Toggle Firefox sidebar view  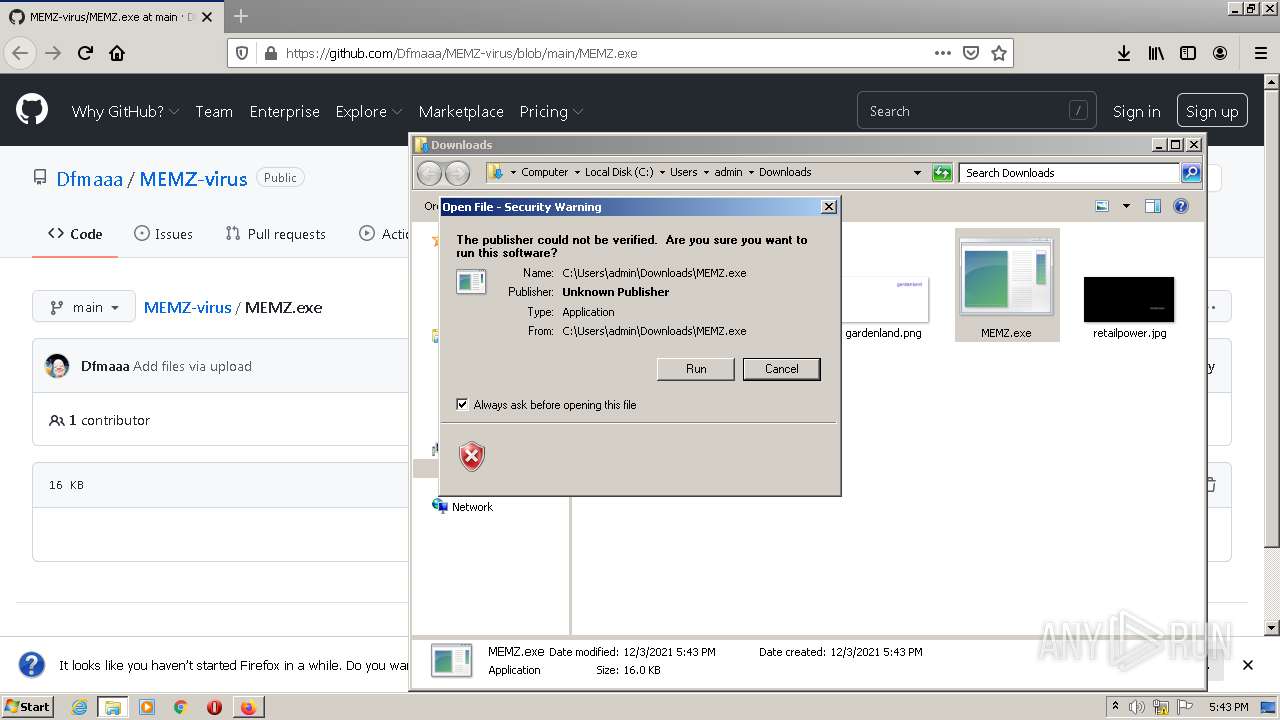click(1188, 53)
